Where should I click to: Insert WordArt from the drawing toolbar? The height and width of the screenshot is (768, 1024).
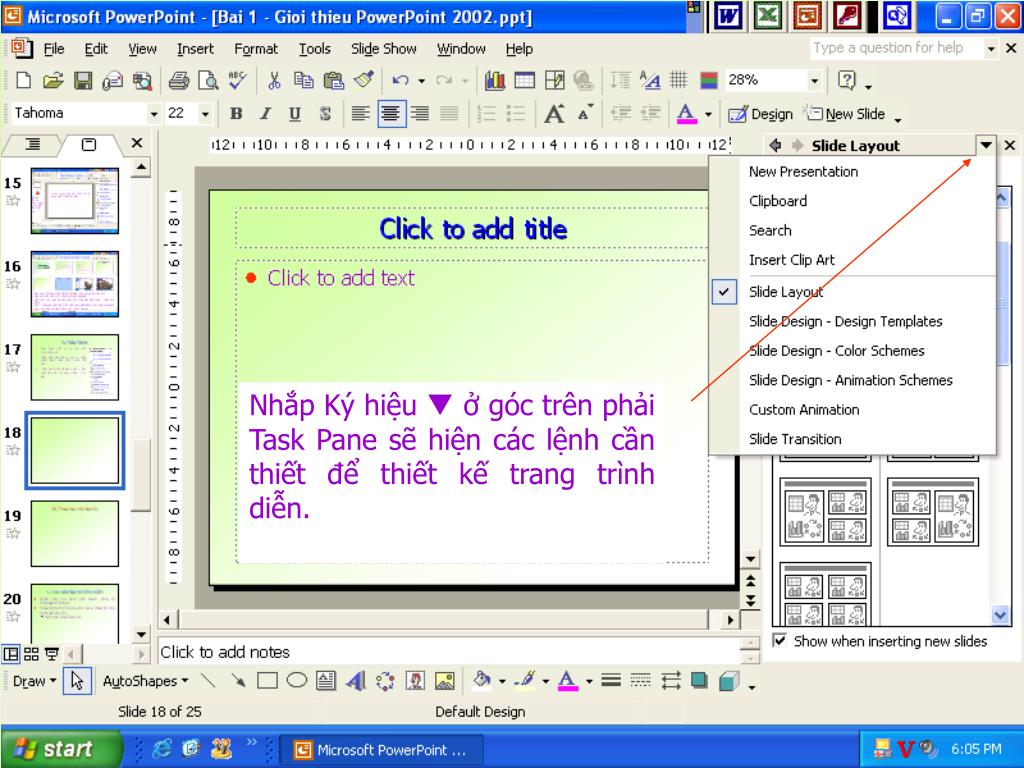[x=355, y=681]
